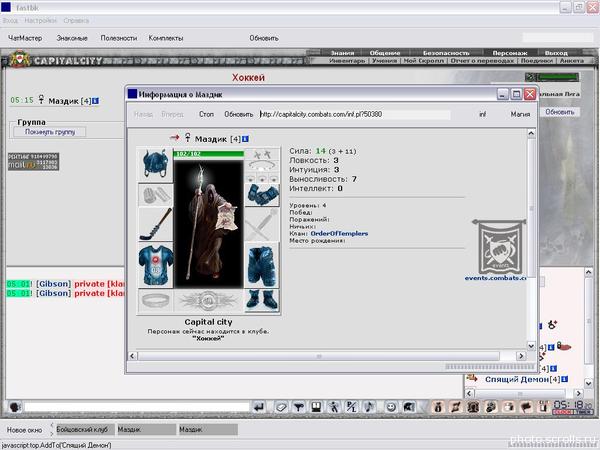Click the green 102/102 health bar
This screenshot has width=600, height=450.
coord(209,154)
